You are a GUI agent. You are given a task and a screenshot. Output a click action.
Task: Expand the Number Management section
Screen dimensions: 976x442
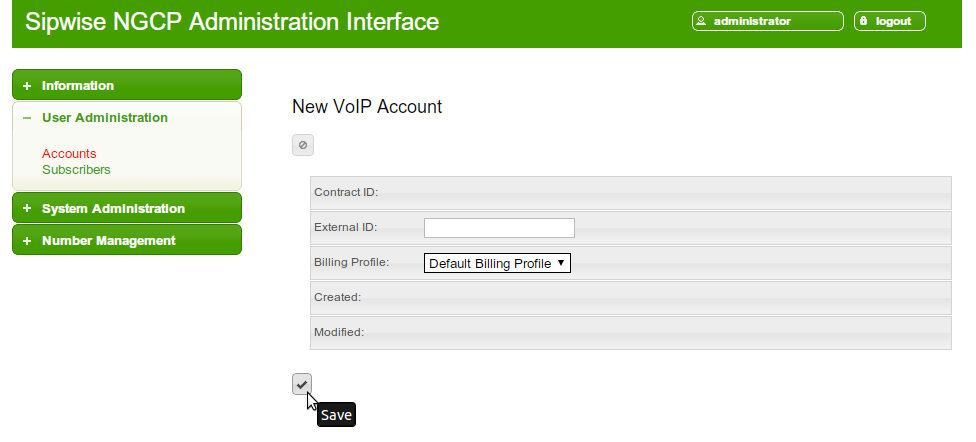point(127,240)
